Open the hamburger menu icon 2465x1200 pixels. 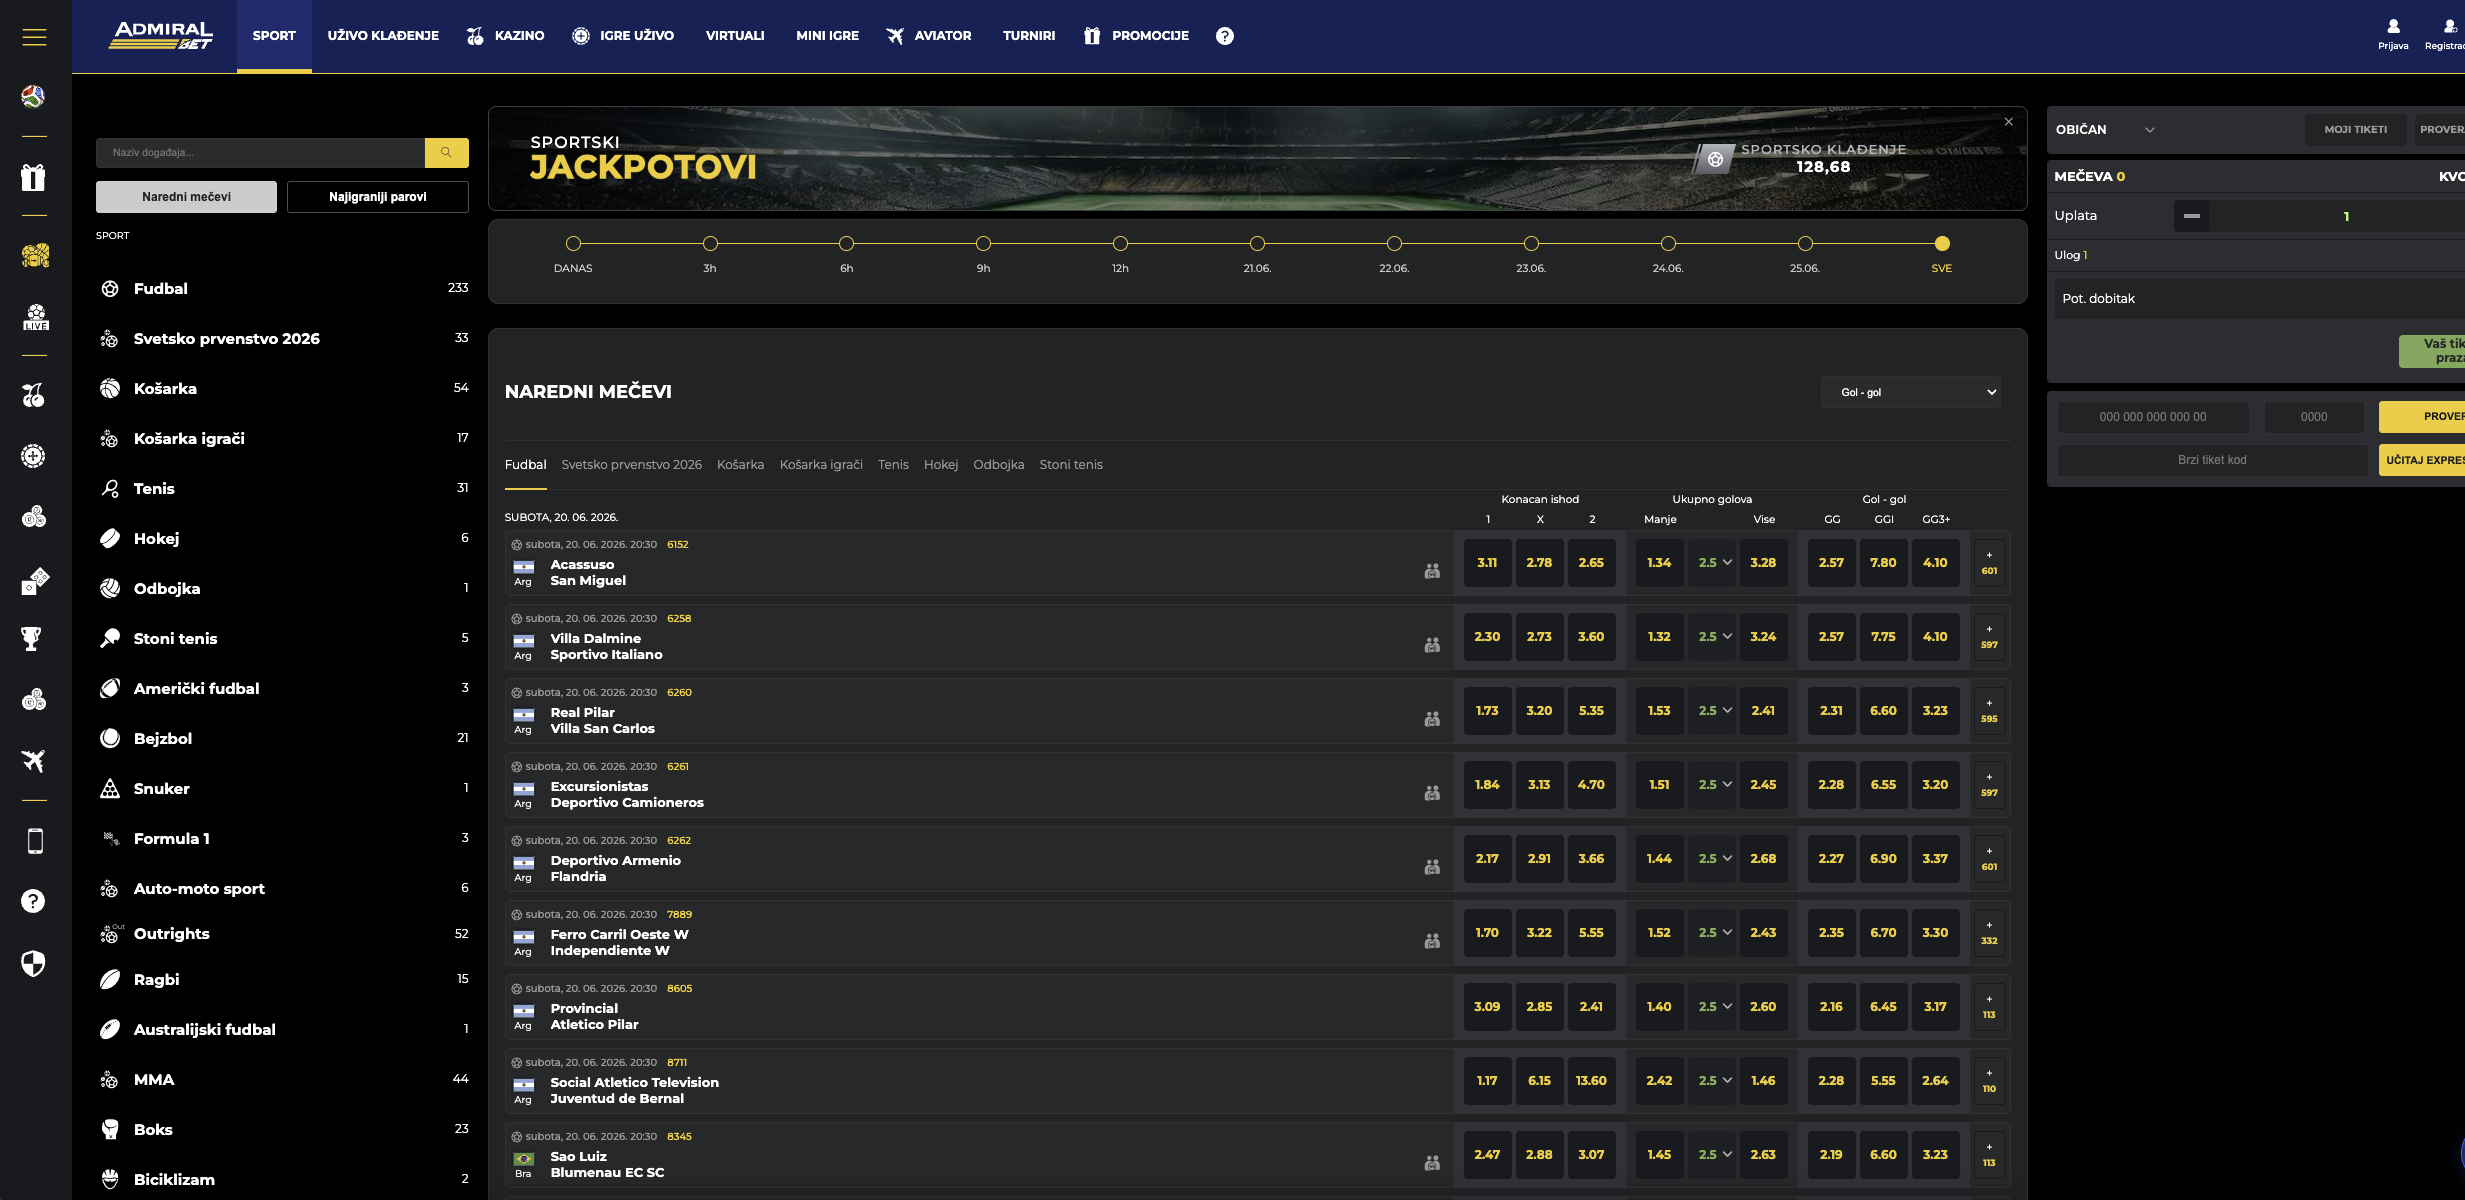point(34,37)
